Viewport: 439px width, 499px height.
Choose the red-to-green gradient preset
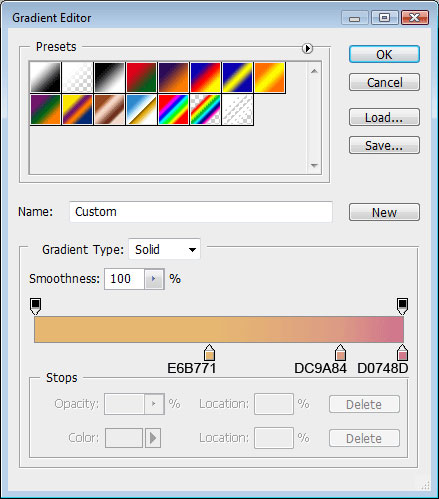click(x=141, y=77)
